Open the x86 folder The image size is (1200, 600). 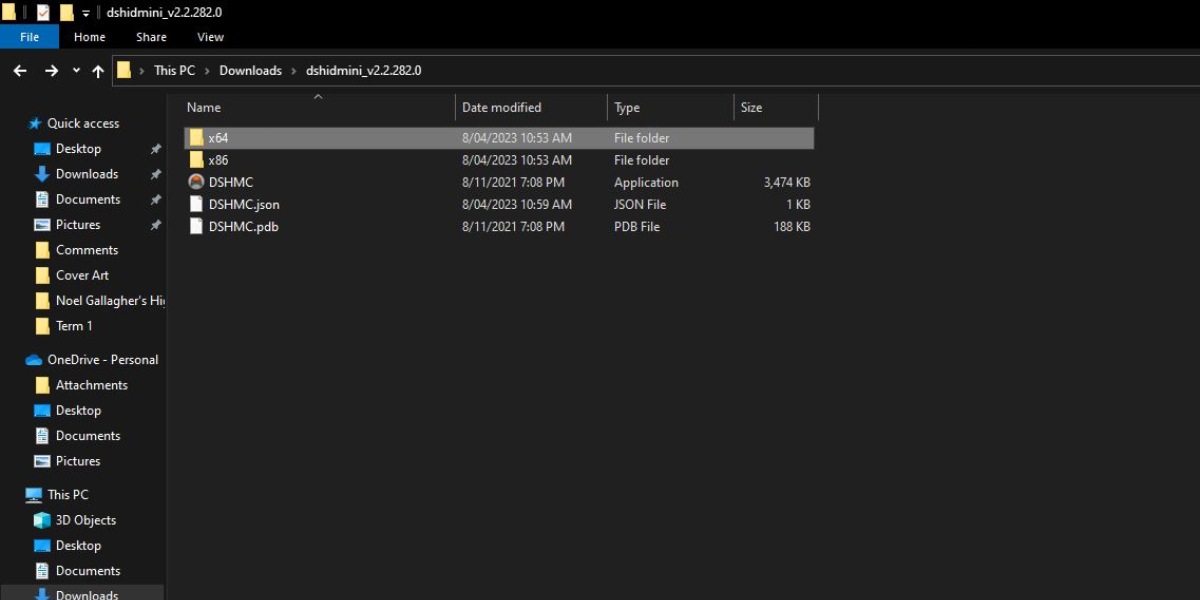click(218, 160)
